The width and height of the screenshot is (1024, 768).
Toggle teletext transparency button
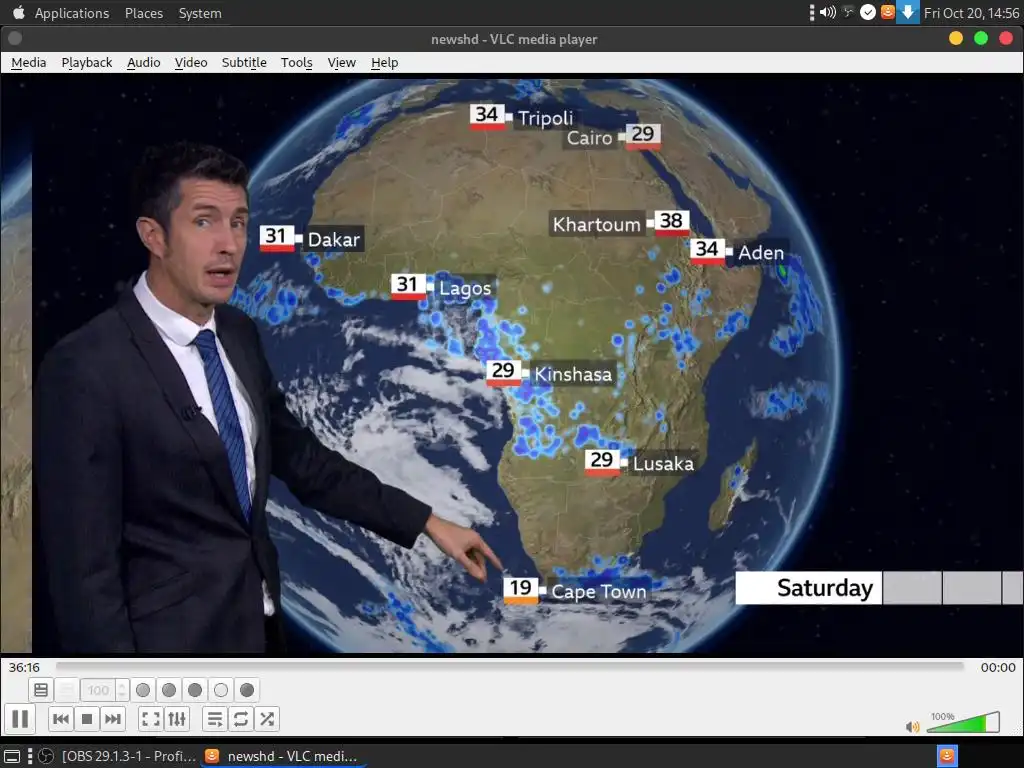click(66, 690)
